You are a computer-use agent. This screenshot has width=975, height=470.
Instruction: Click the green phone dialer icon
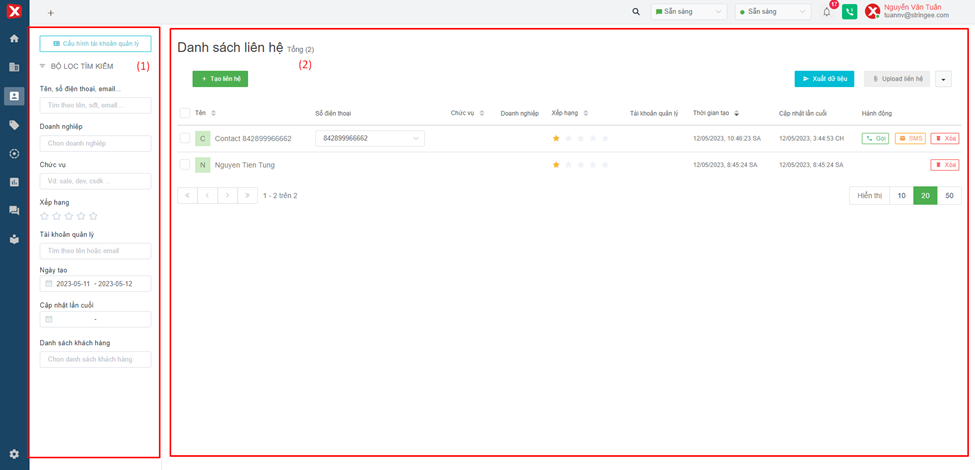click(849, 12)
